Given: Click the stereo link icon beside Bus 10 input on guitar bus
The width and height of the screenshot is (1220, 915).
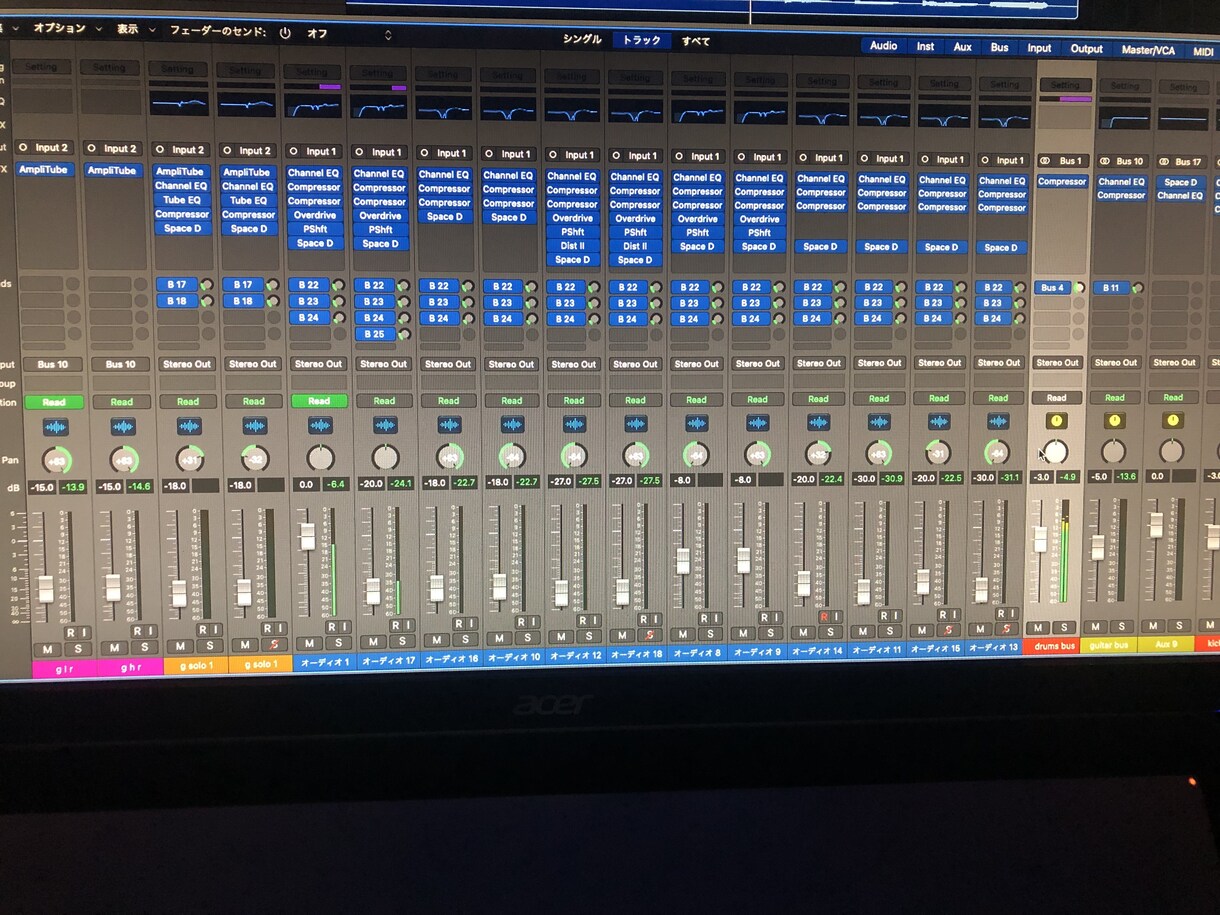Looking at the screenshot, I should [x=1105, y=161].
